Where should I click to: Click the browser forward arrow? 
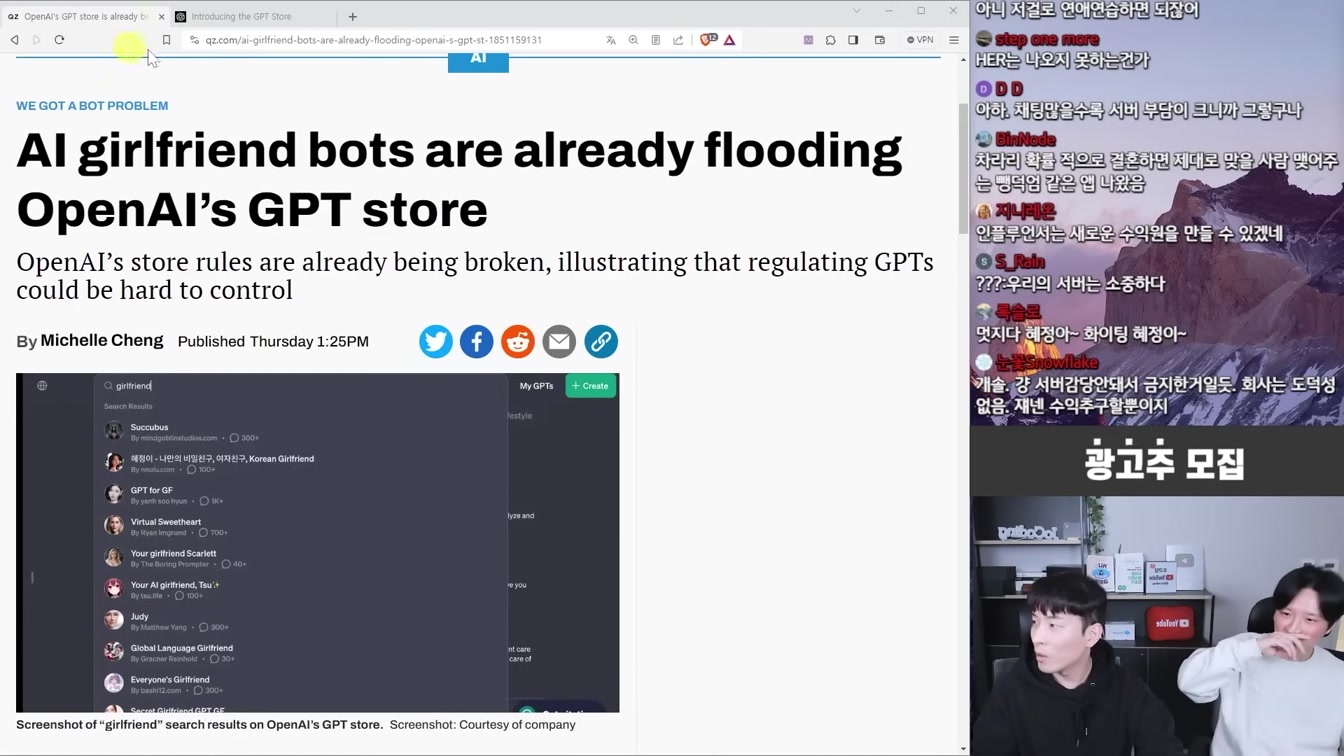37,40
